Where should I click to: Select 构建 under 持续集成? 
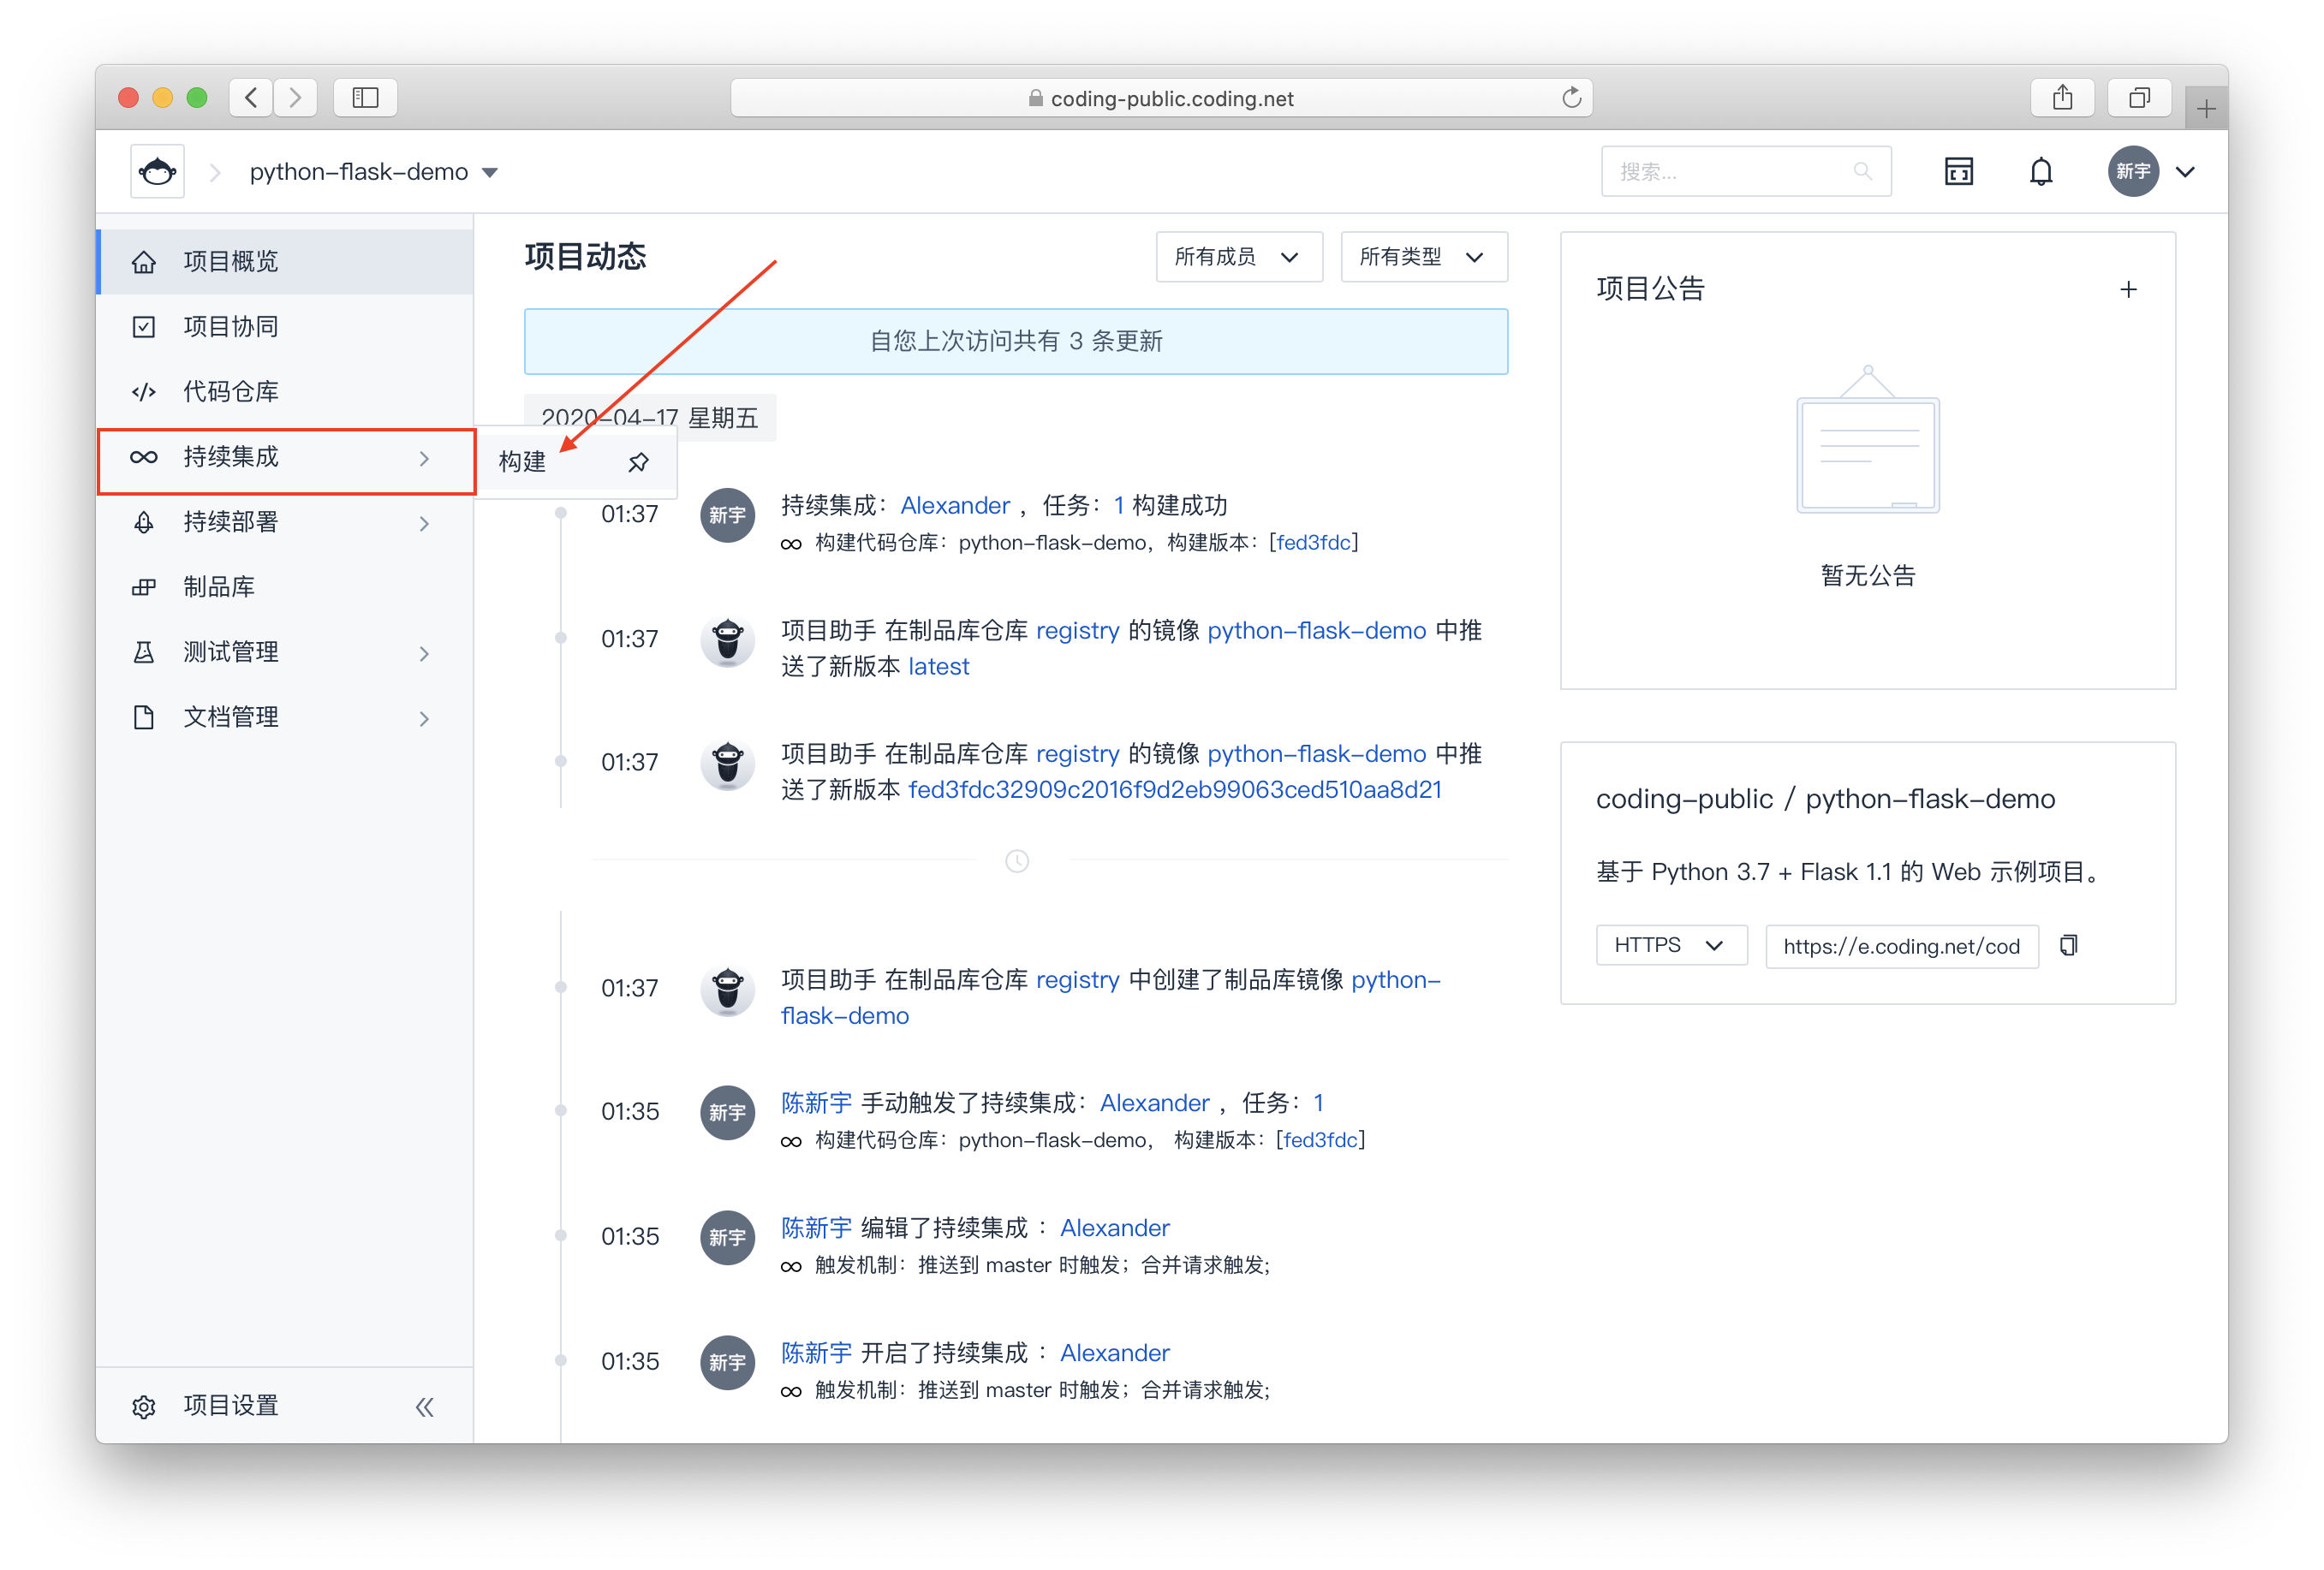[x=522, y=462]
